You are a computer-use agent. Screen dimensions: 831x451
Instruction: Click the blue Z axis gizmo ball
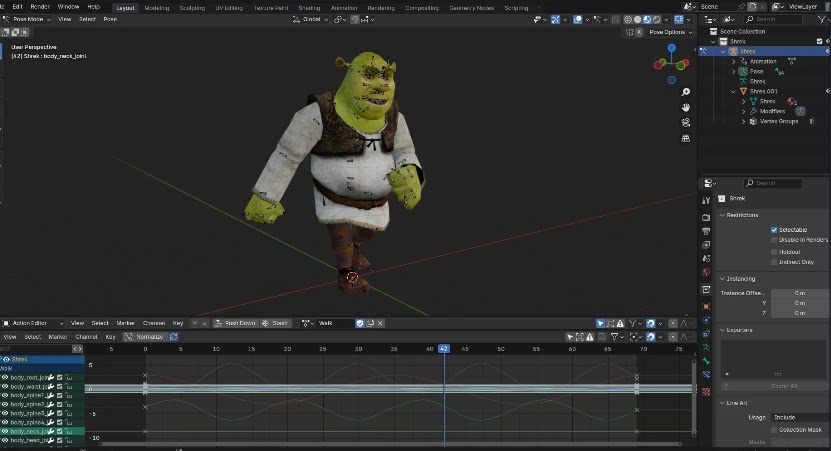click(x=671, y=48)
